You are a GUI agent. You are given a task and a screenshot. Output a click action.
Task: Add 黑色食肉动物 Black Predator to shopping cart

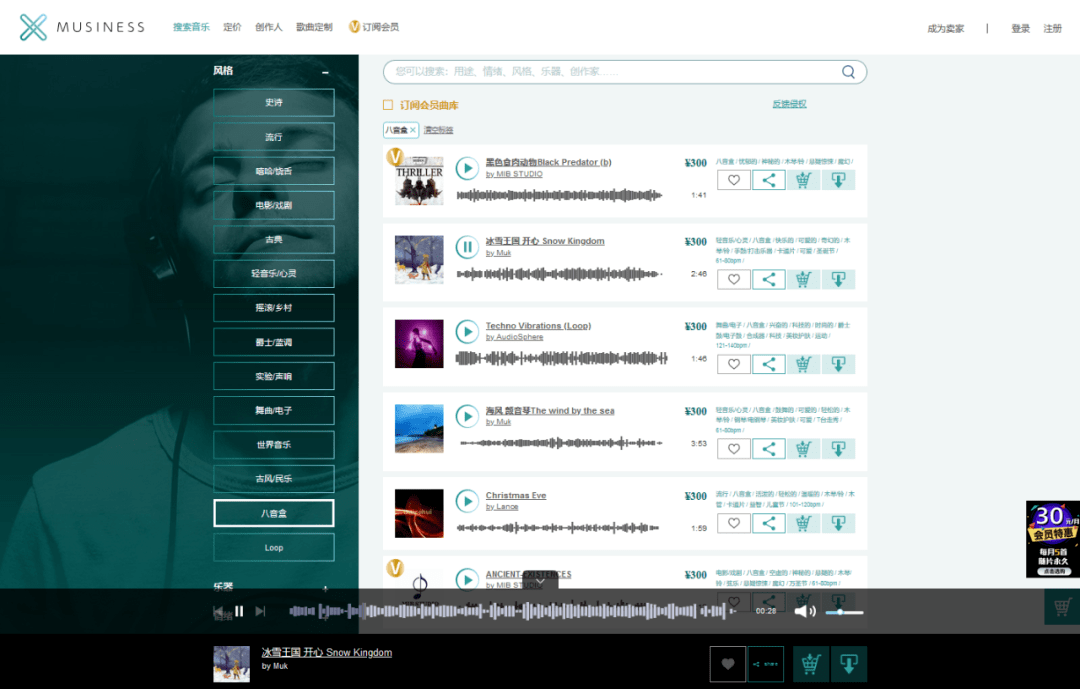coord(804,179)
